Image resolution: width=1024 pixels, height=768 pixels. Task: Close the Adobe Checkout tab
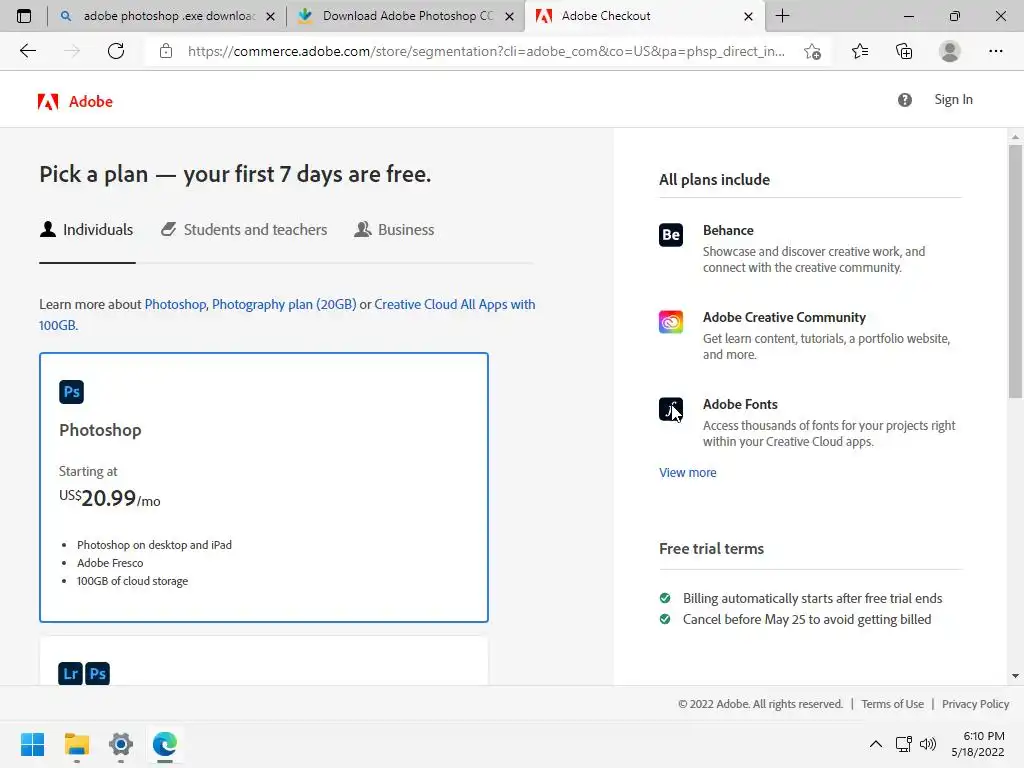[748, 16]
